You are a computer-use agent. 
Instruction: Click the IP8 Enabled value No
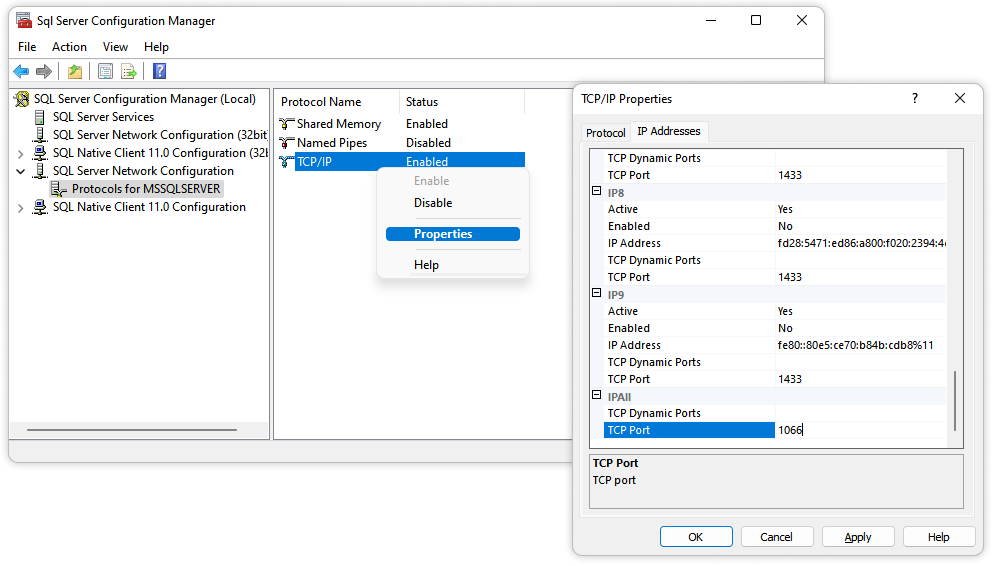point(785,226)
